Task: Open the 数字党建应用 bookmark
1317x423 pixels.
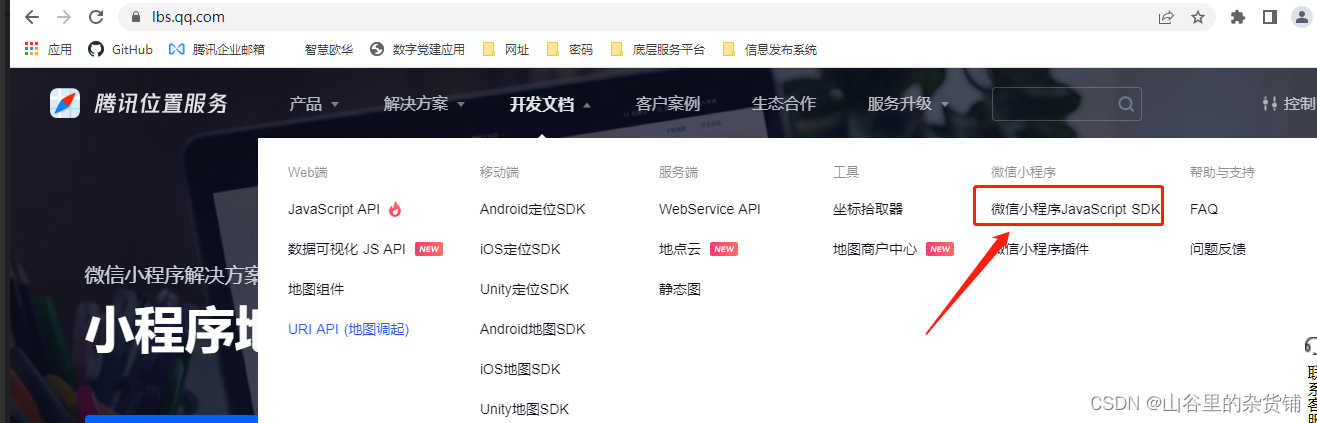Action: (417, 49)
